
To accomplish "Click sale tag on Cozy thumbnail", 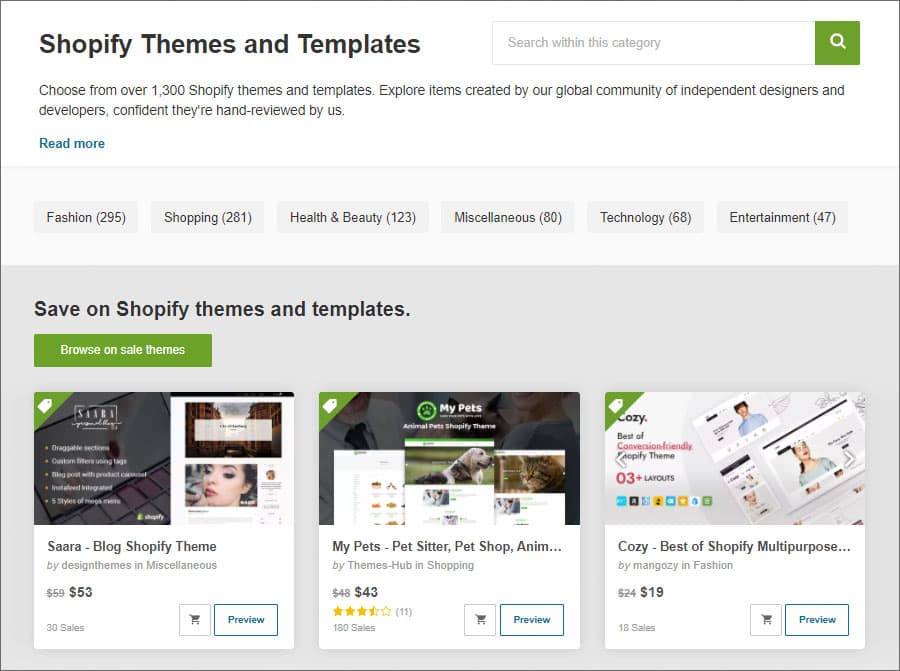I will point(615,405).
